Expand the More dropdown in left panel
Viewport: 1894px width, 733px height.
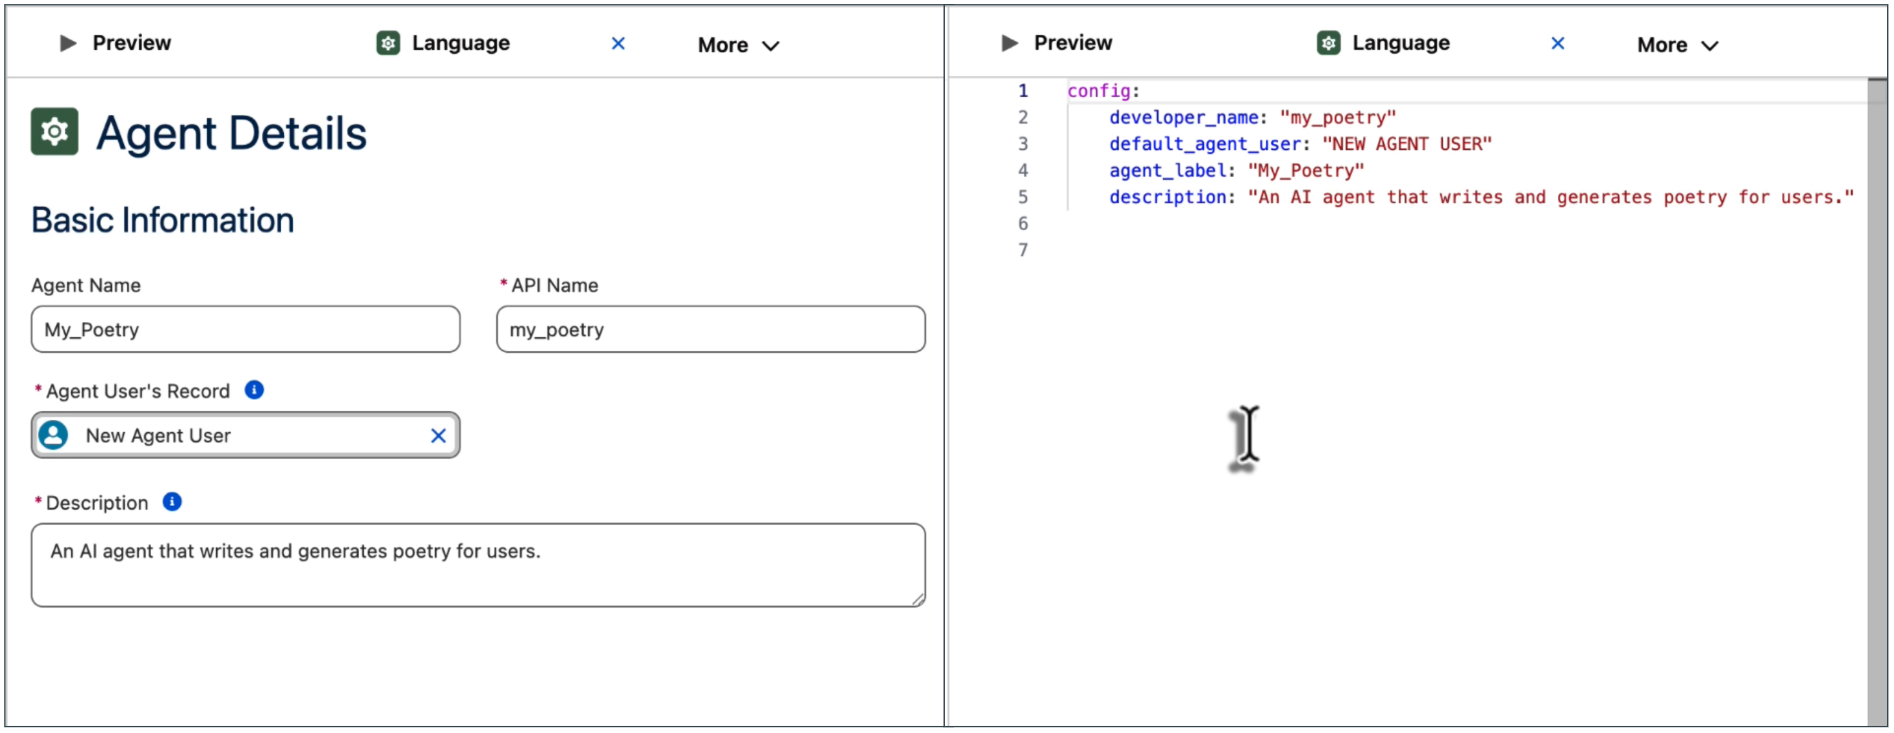pyautogui.click(x=738, y=45)
